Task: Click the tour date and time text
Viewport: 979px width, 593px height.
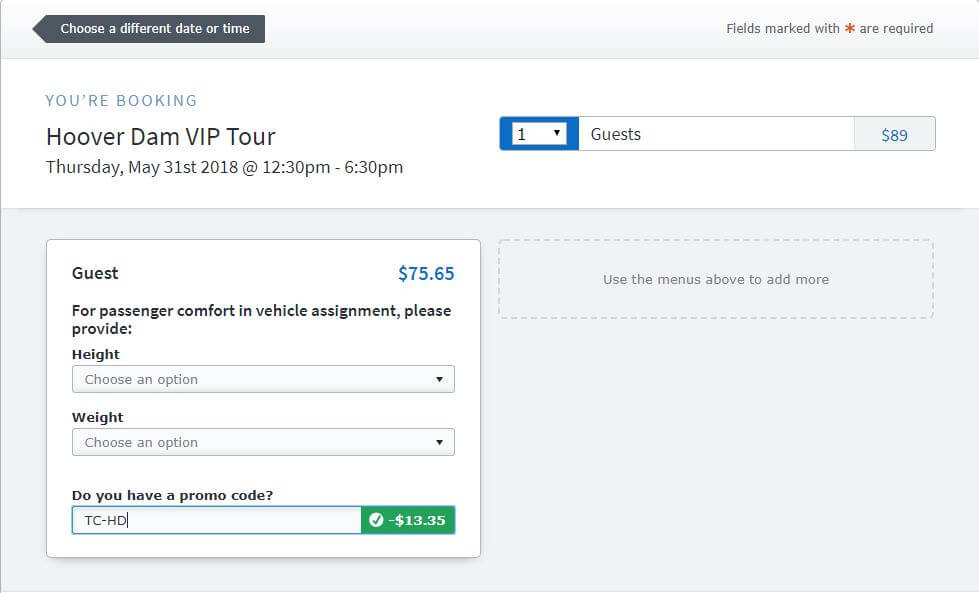Action: [224, 167]
